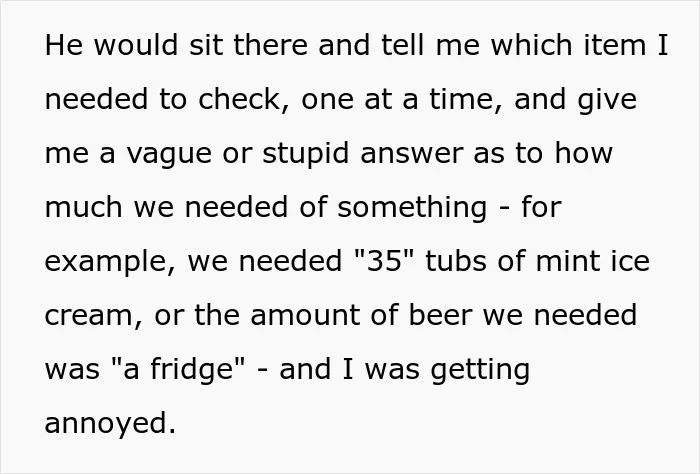The height and width of the screenshot is (474, 700).
Task: Click the word "much" starting fourth line
Action: click(83, 207)
